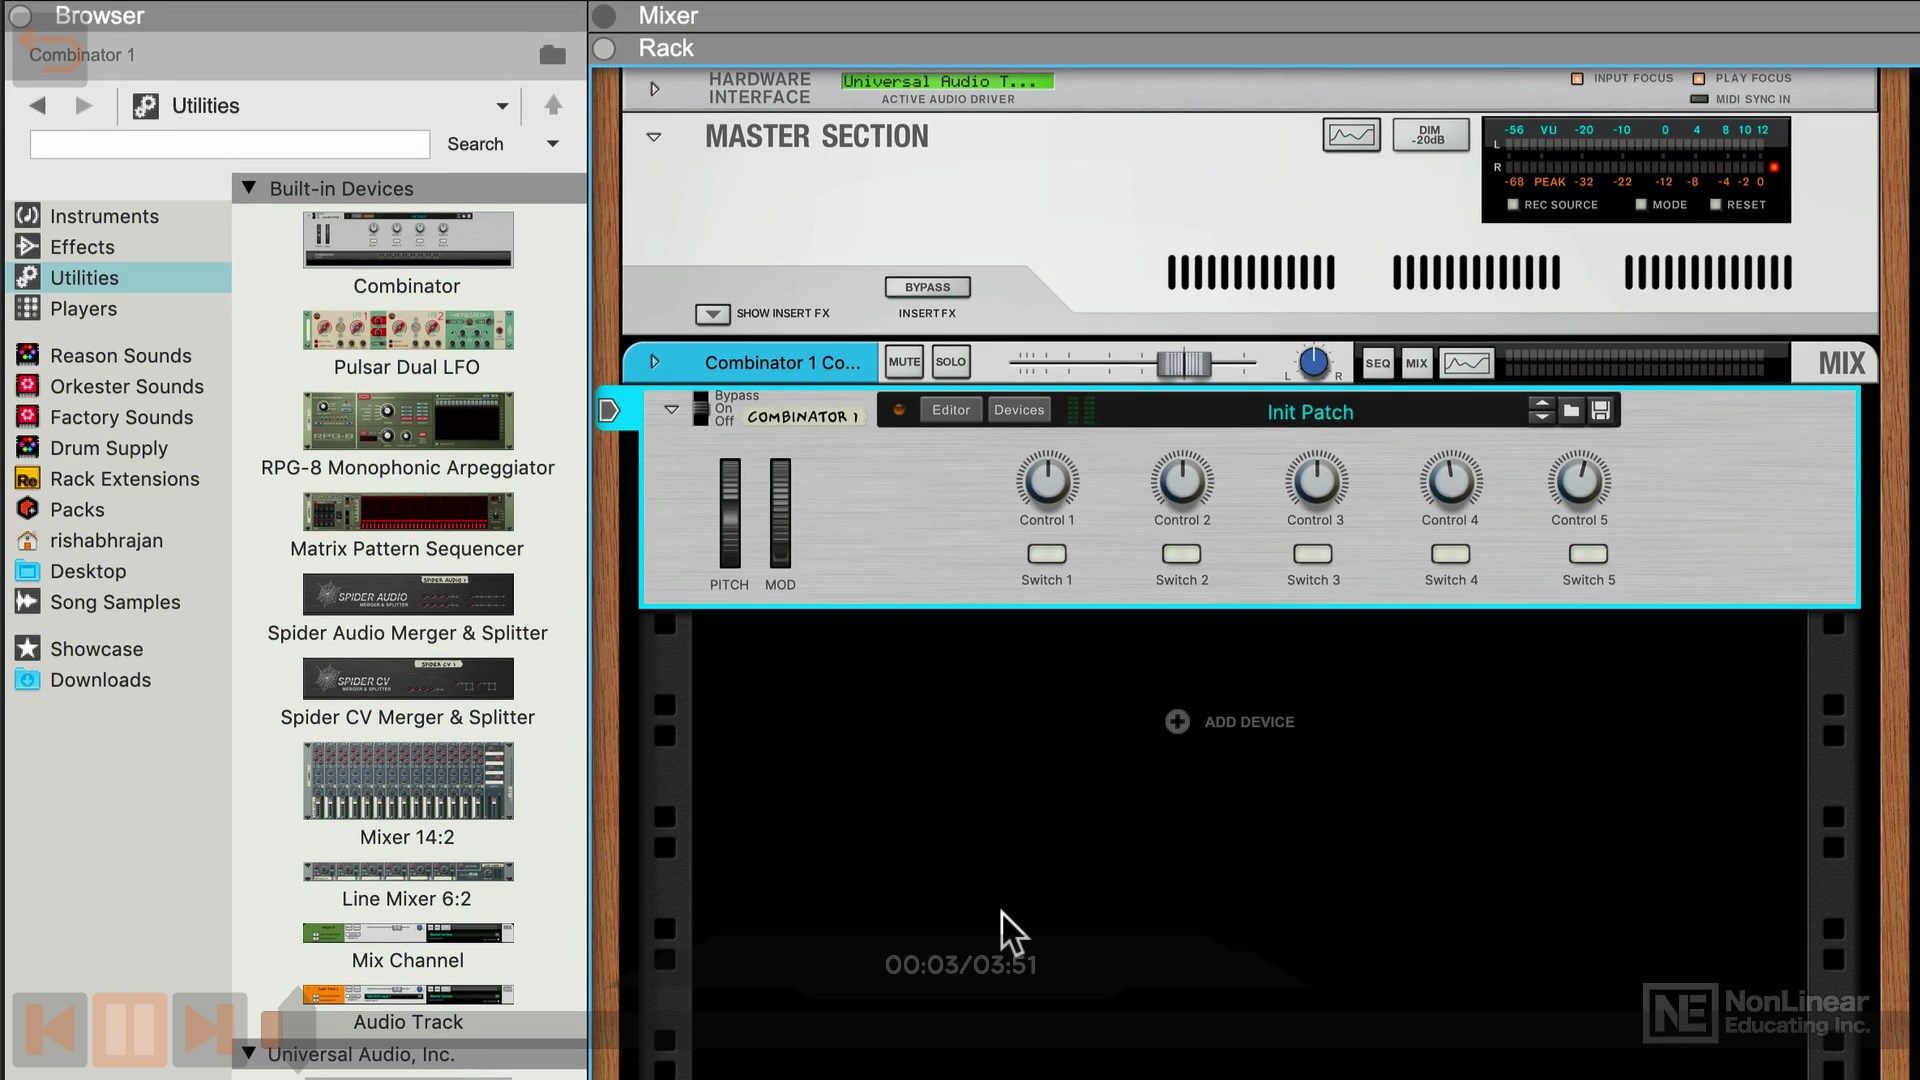
Task: Switch to Editor tab in Combinator
Action: [949, 409]
